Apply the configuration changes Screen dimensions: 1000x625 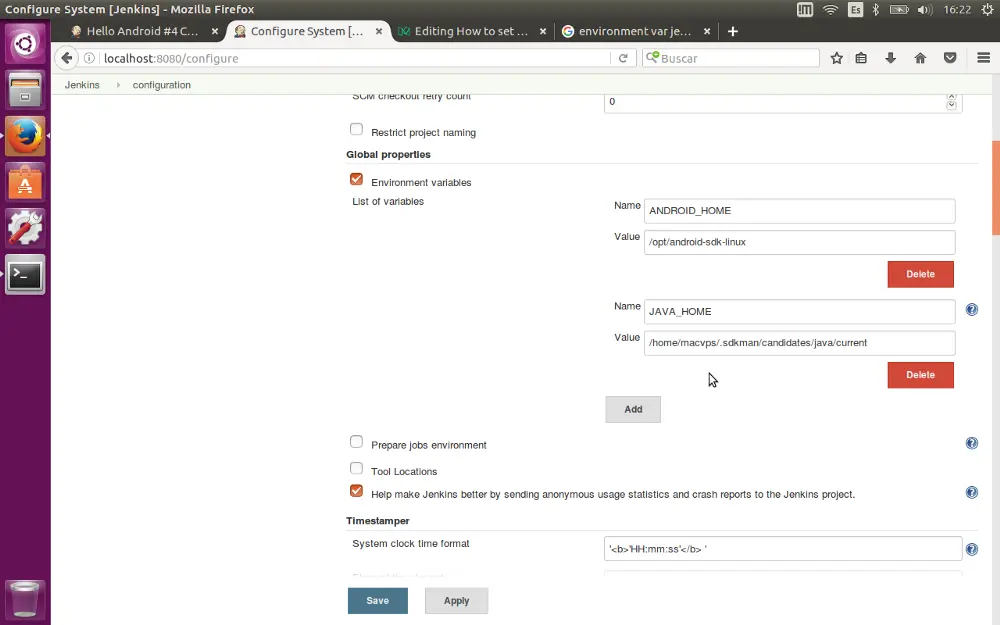[457, 601]
